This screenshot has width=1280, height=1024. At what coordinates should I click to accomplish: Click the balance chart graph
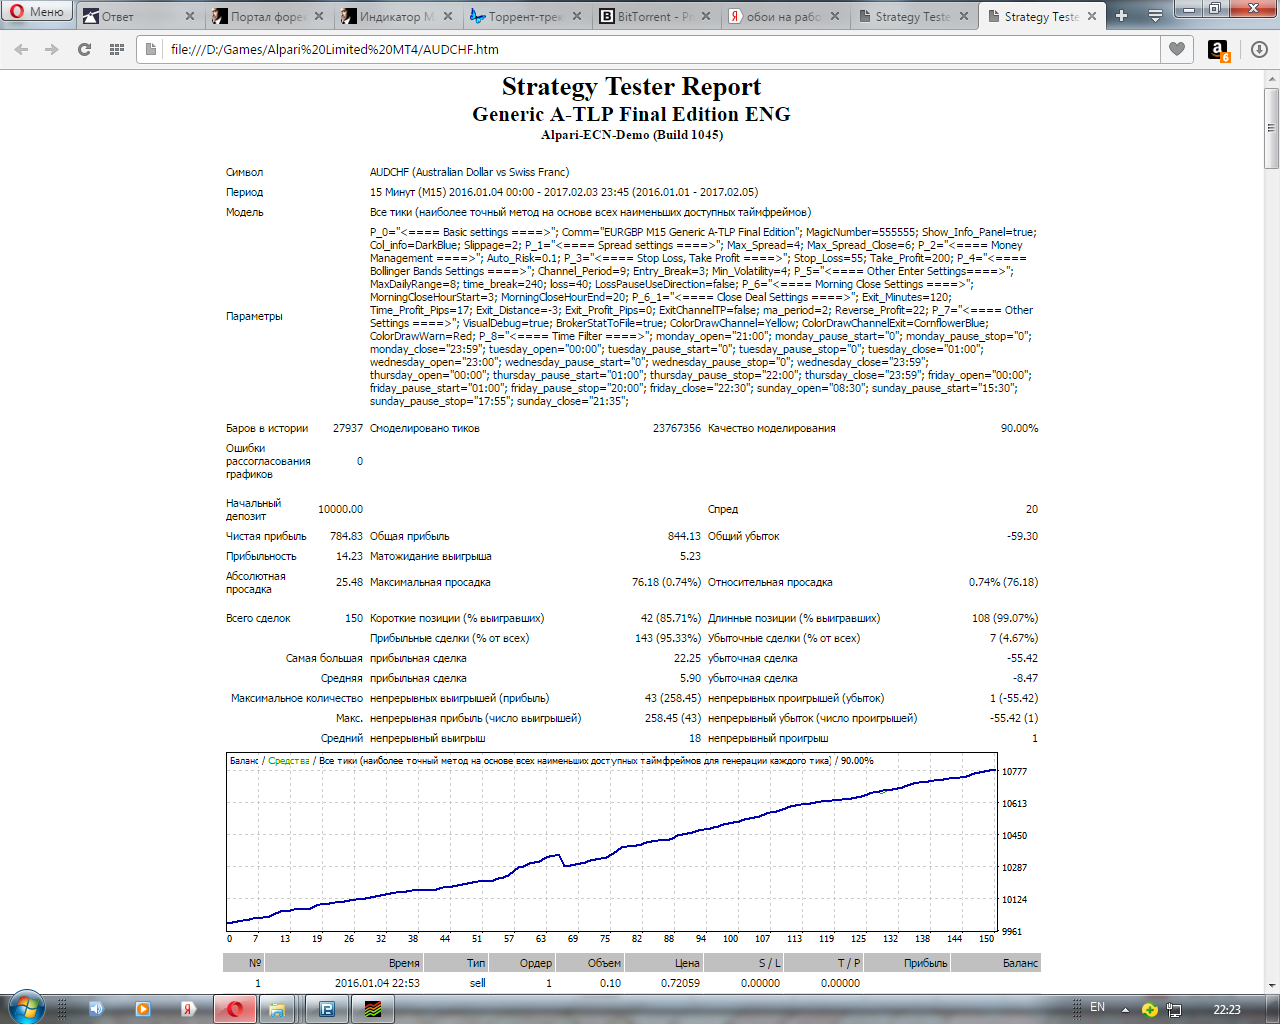pos(612,842)
